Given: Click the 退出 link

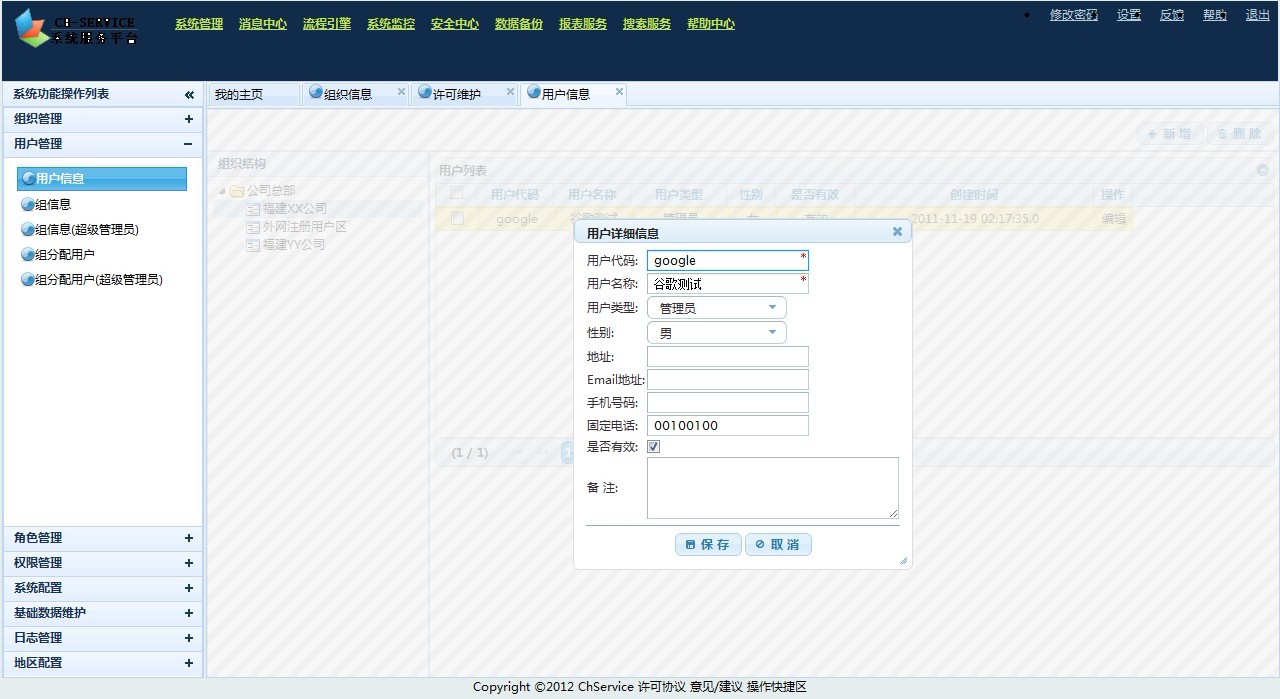Looking at the screenshot, I should (1258, 15).
